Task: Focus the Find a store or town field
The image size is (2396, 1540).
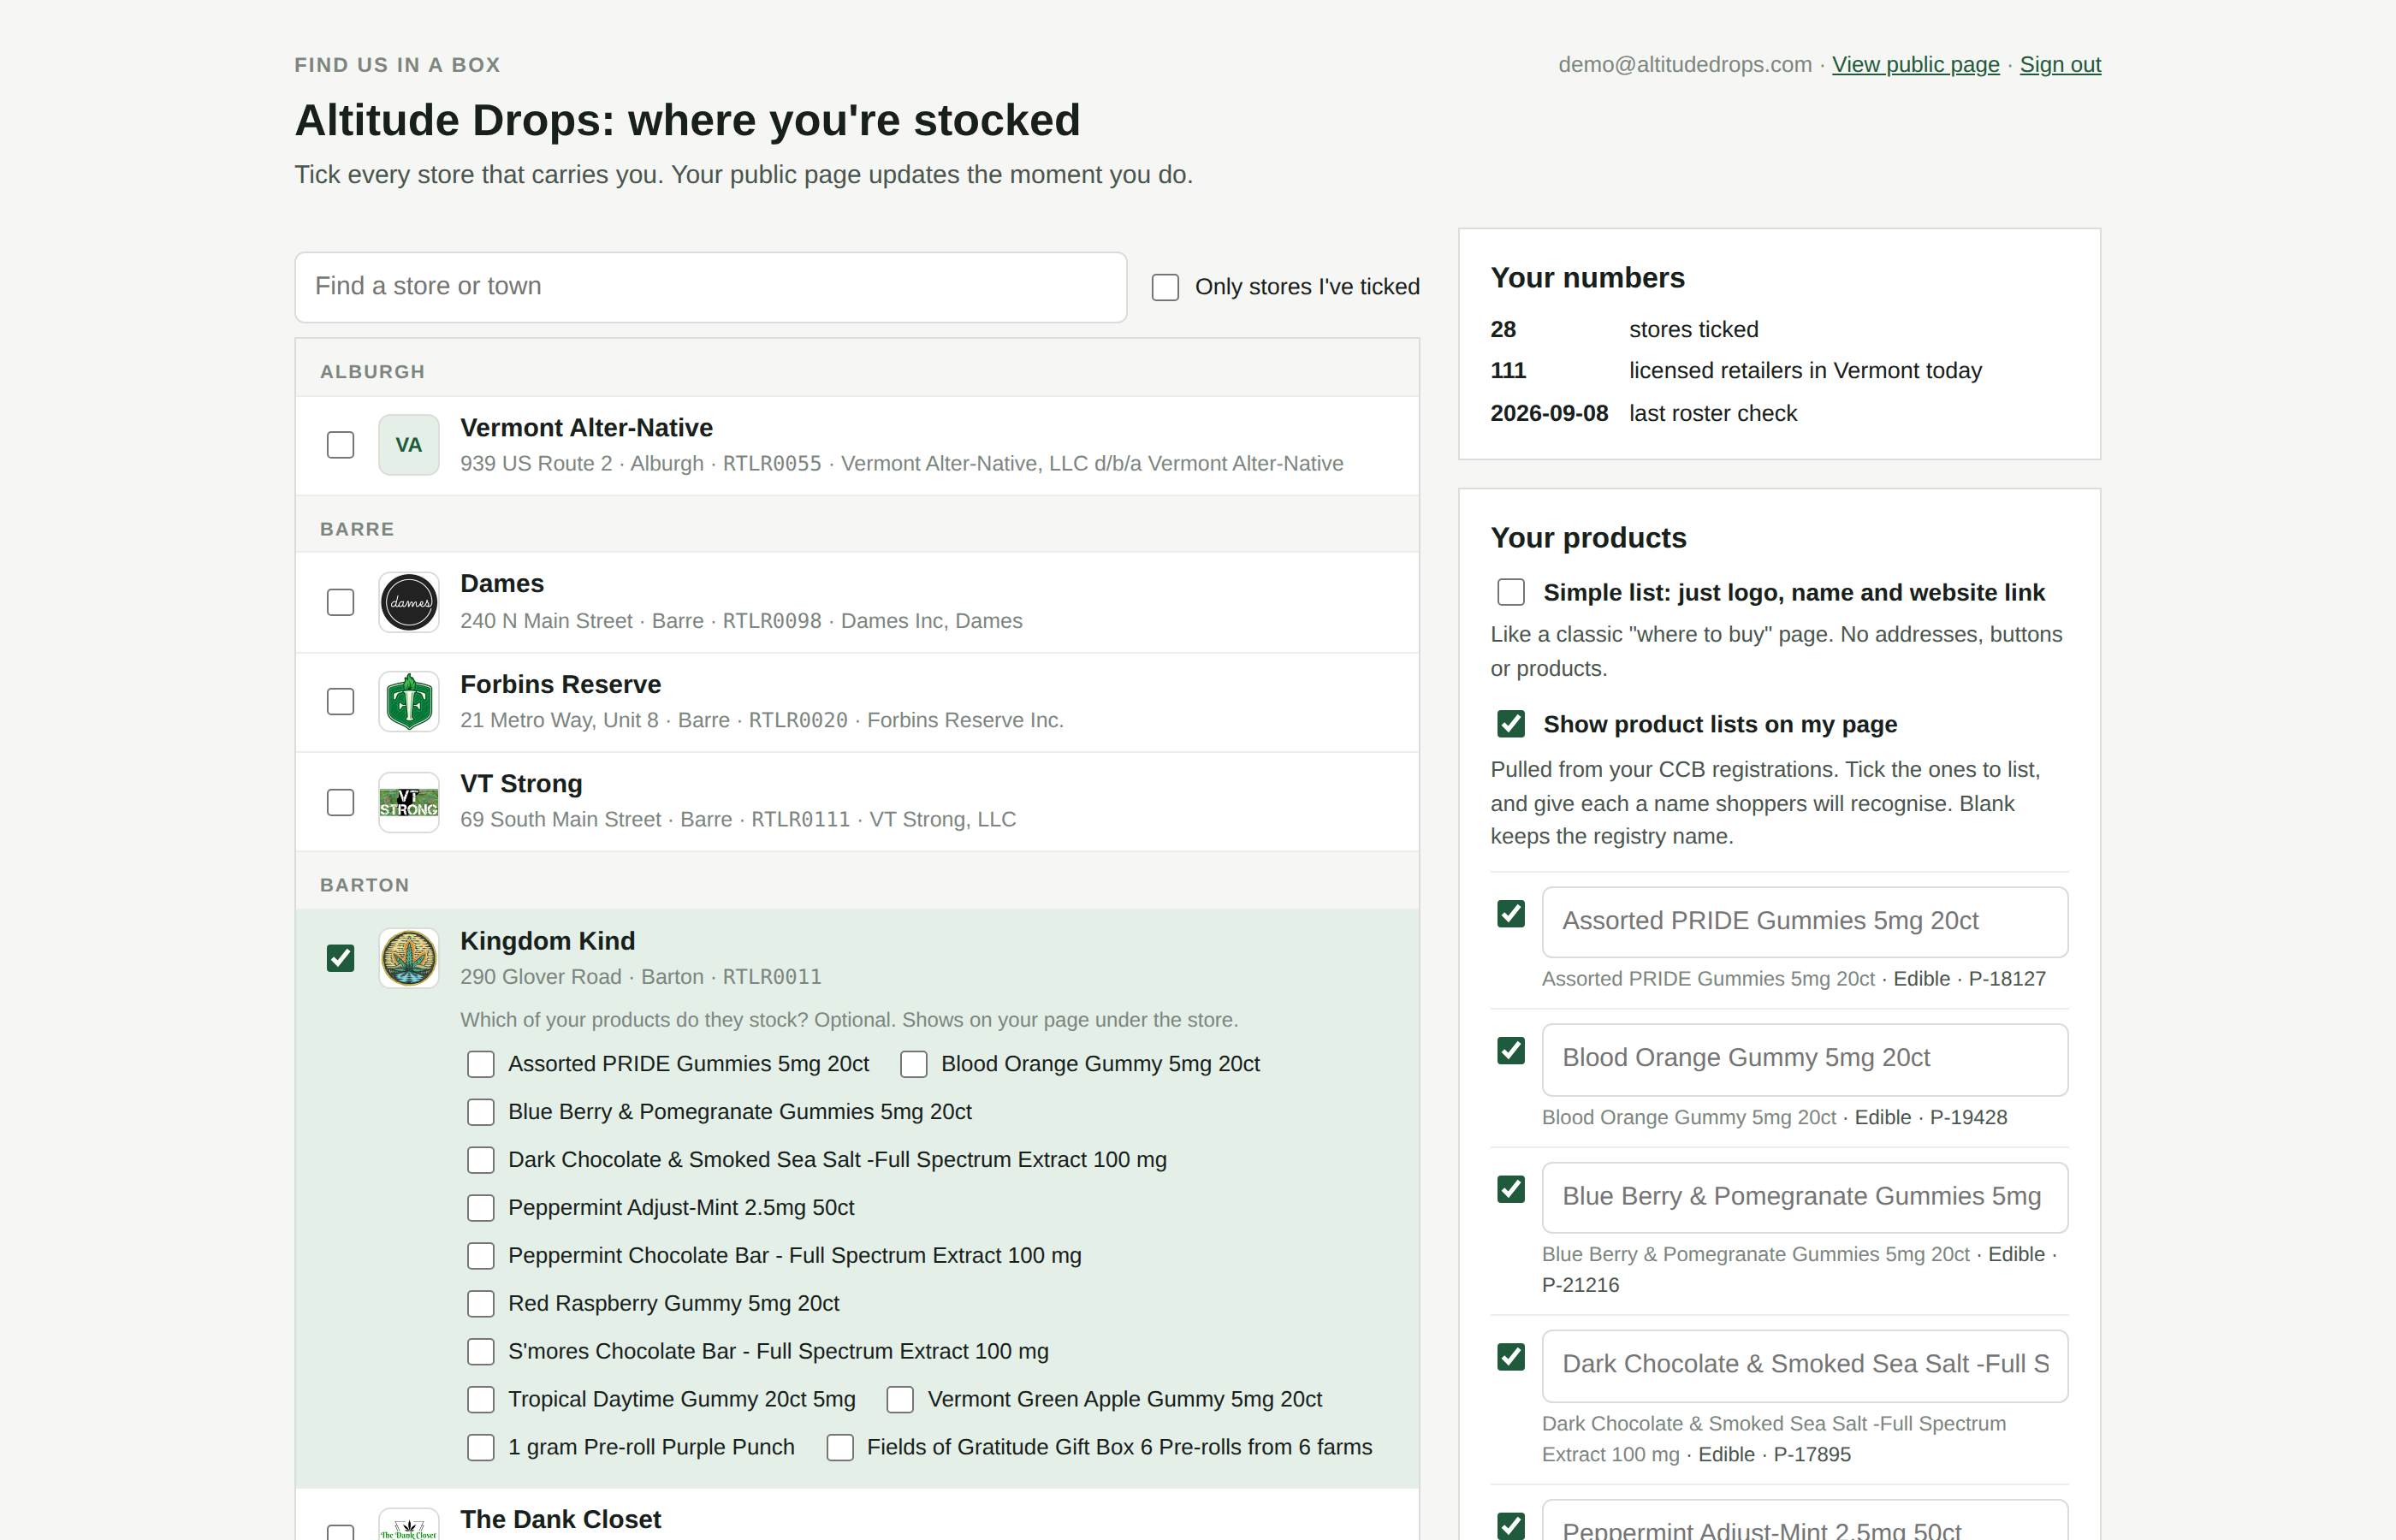Action: [x=711, y=287]
